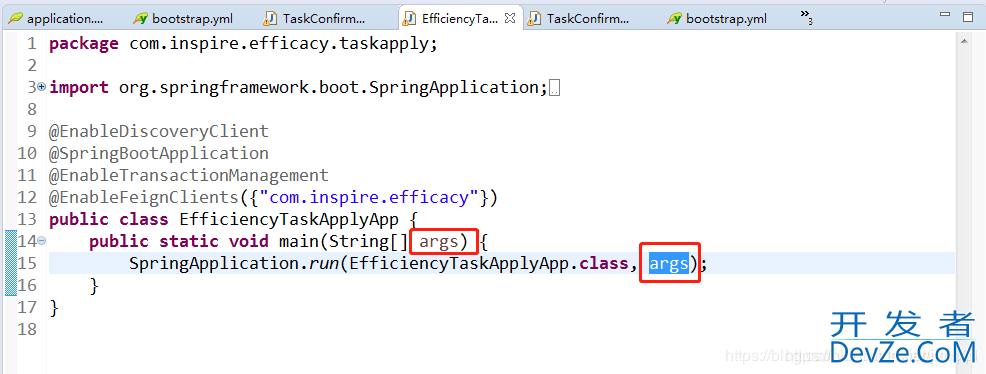
Task: Click the void keyword on line 14
Action: coord(248,241)
